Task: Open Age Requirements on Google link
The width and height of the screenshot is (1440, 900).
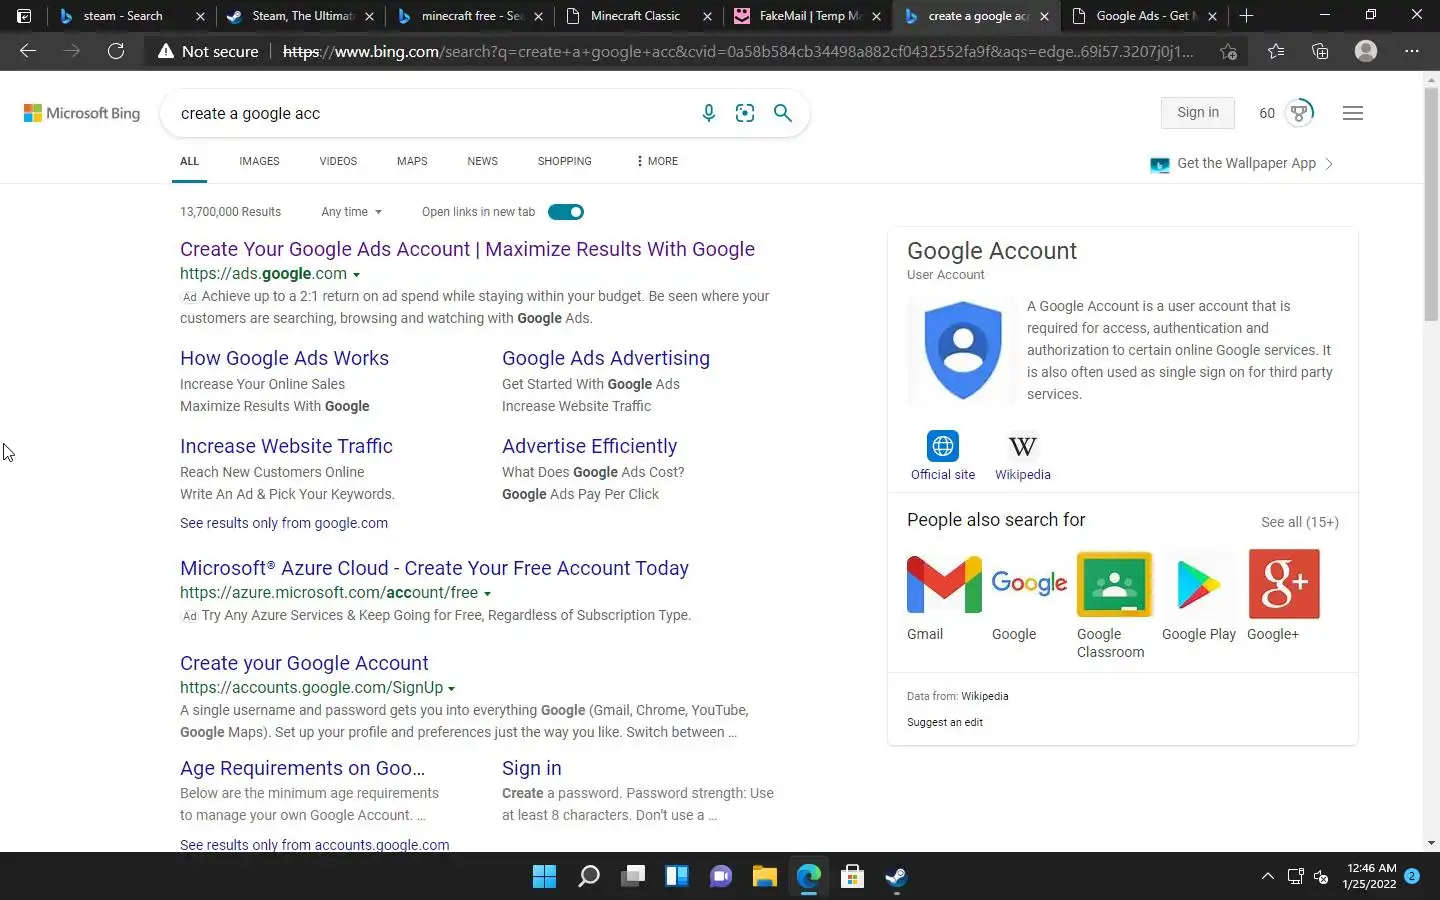Action: [302, 768]
